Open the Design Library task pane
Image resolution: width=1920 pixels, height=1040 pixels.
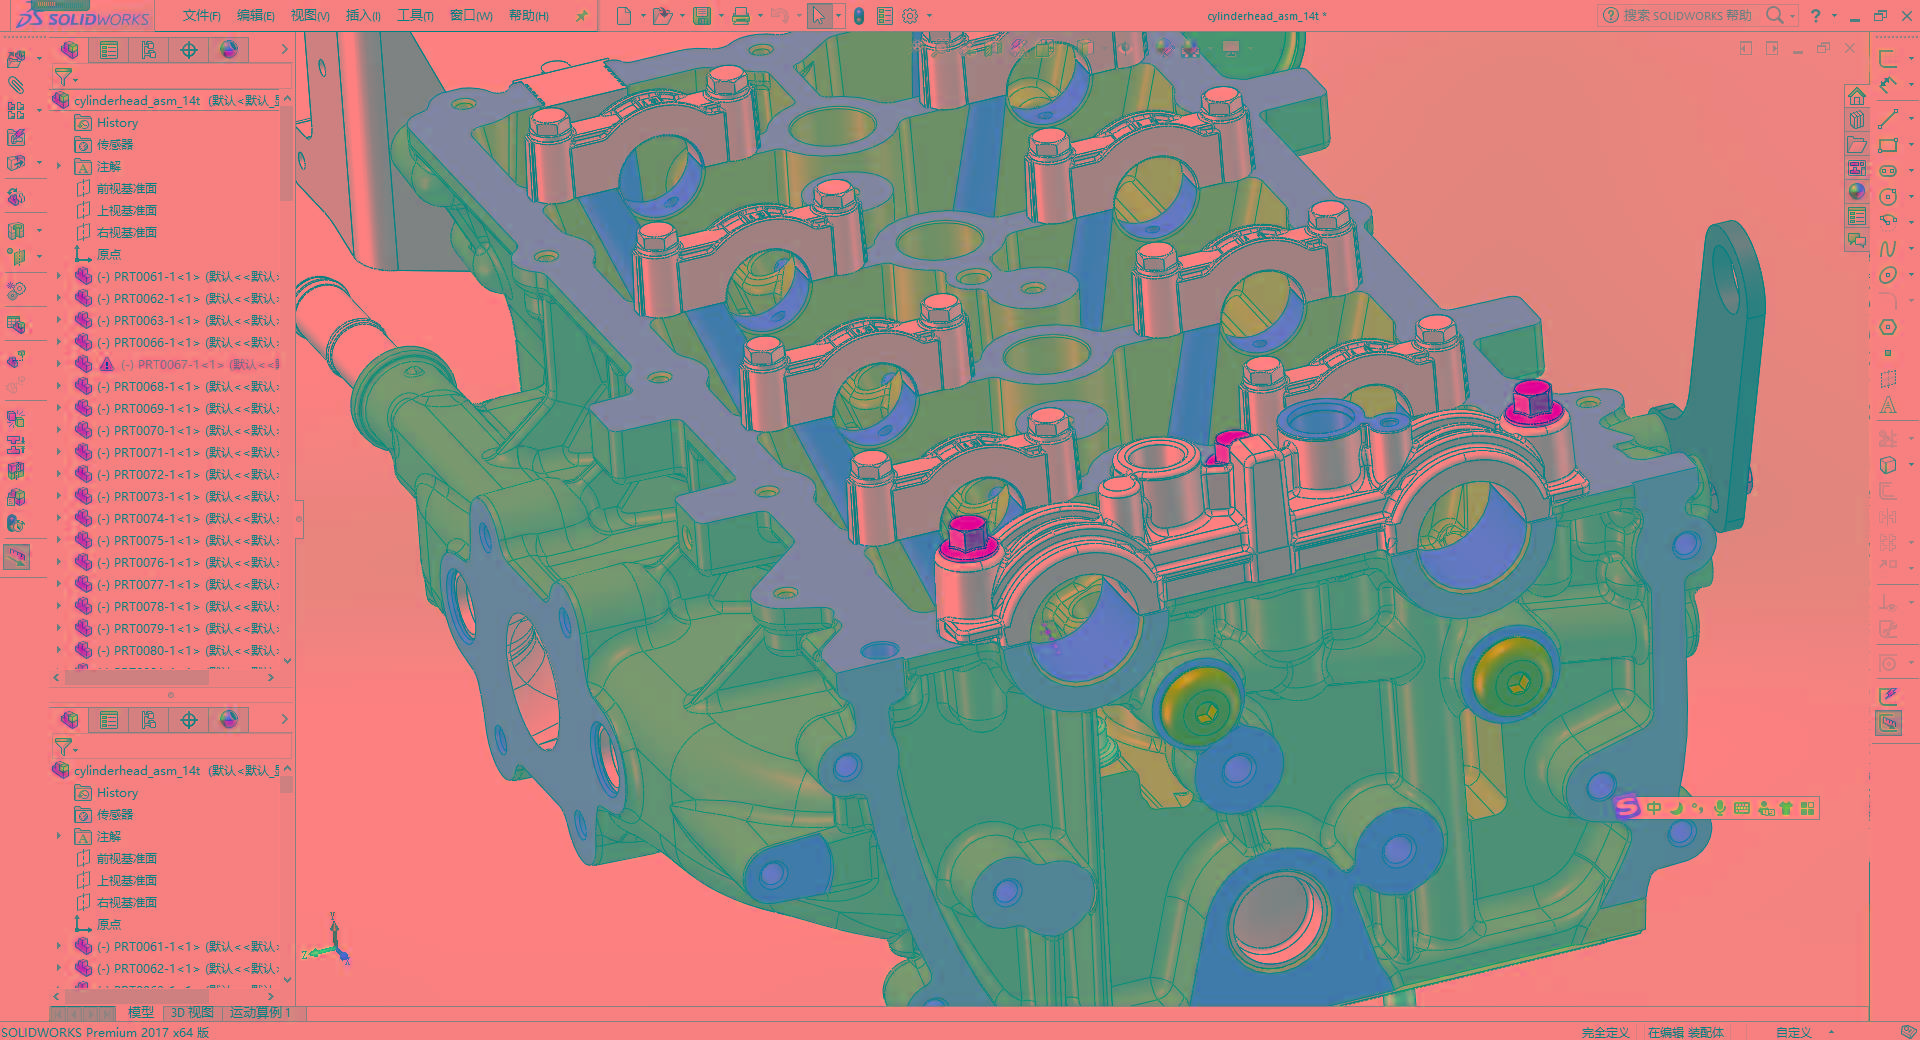click(1857, 120)
